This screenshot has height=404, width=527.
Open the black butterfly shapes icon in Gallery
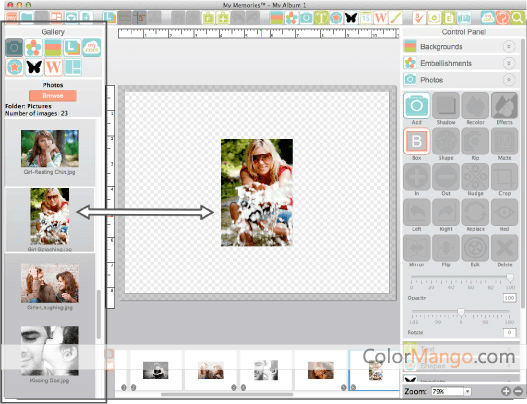pos(34,67)
